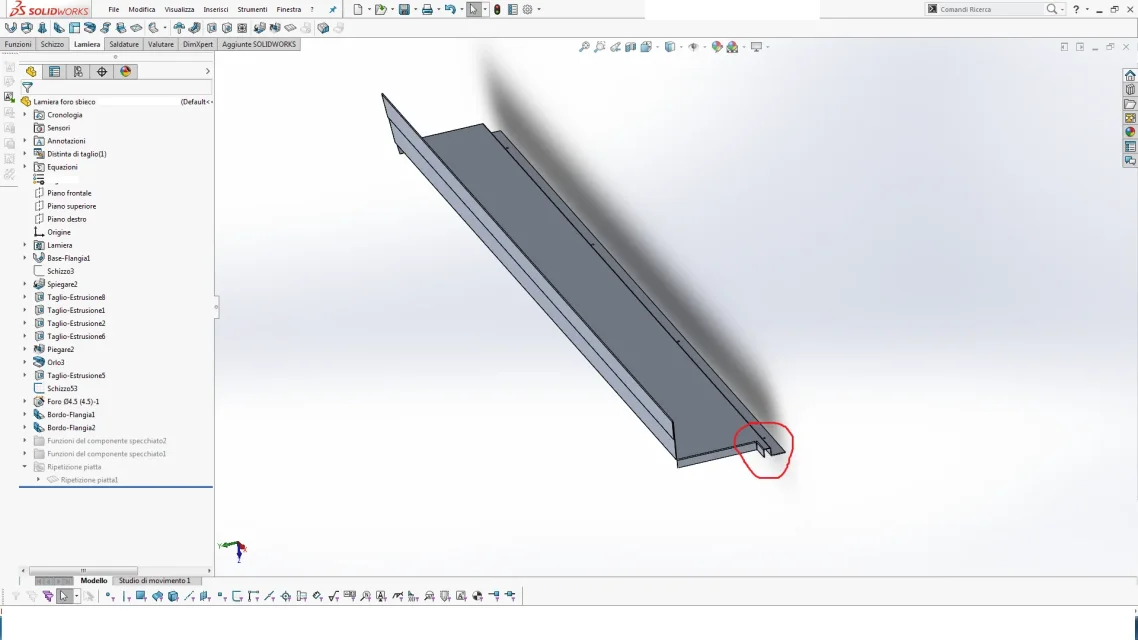The image size is (1138, 640).
Task: Open Appearances in the right task pane
Action: 1130,132
